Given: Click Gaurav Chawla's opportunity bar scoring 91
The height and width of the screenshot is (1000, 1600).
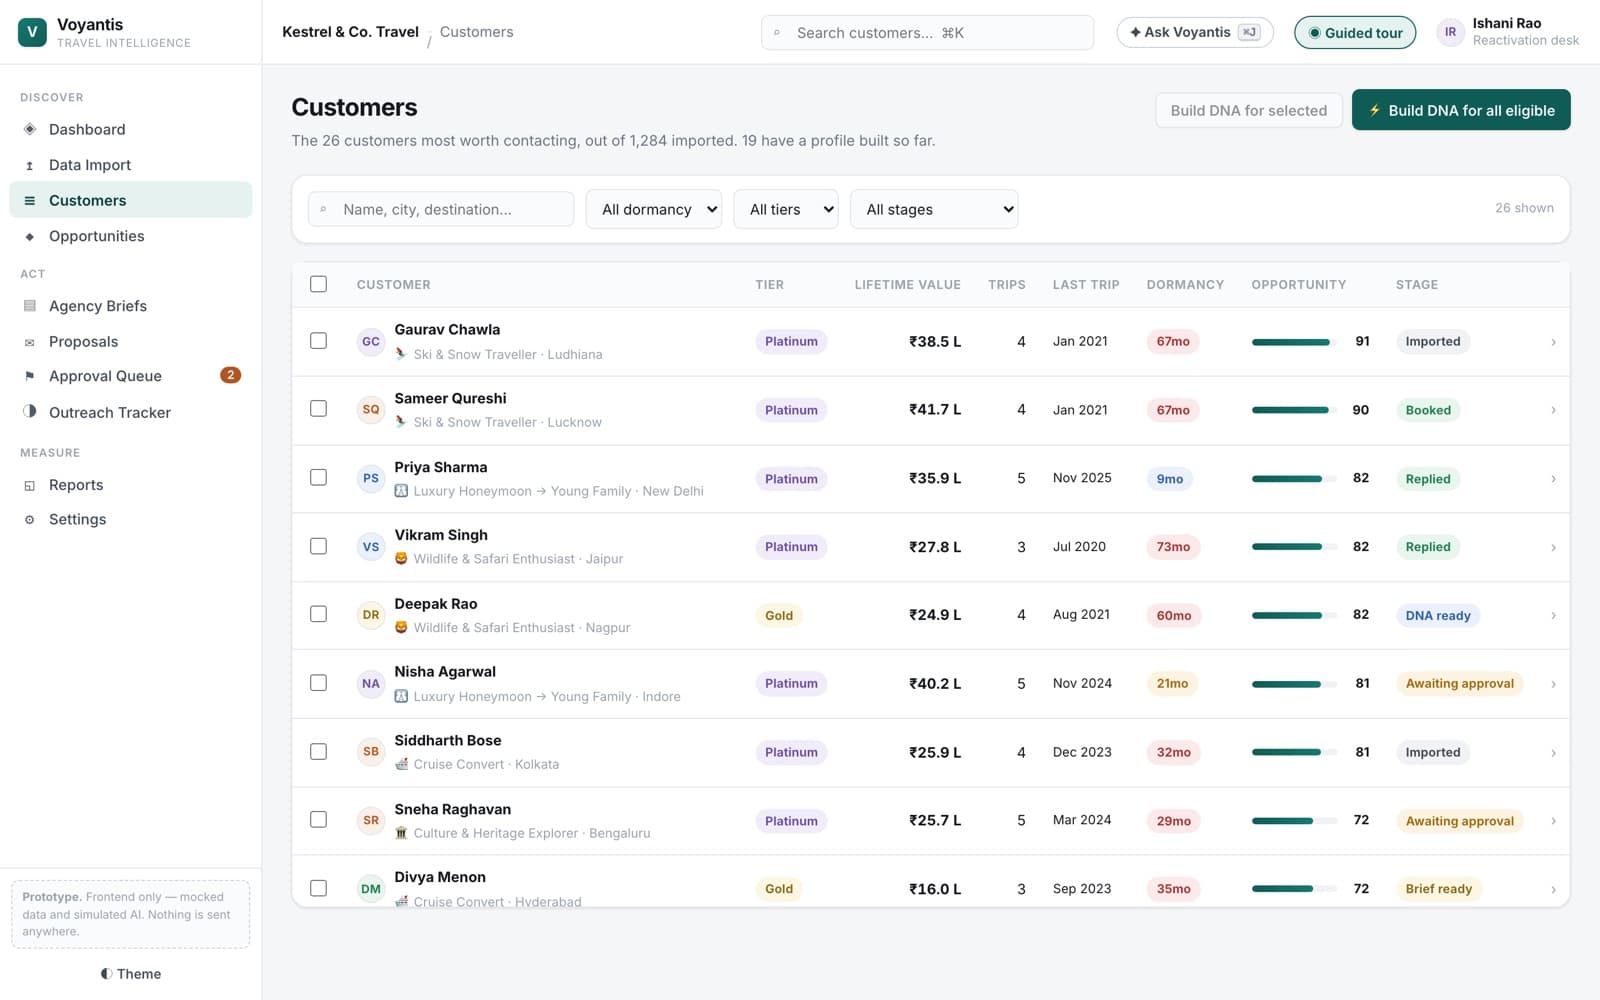Looking at the screenshot, I should click(x=1293, y=342).
